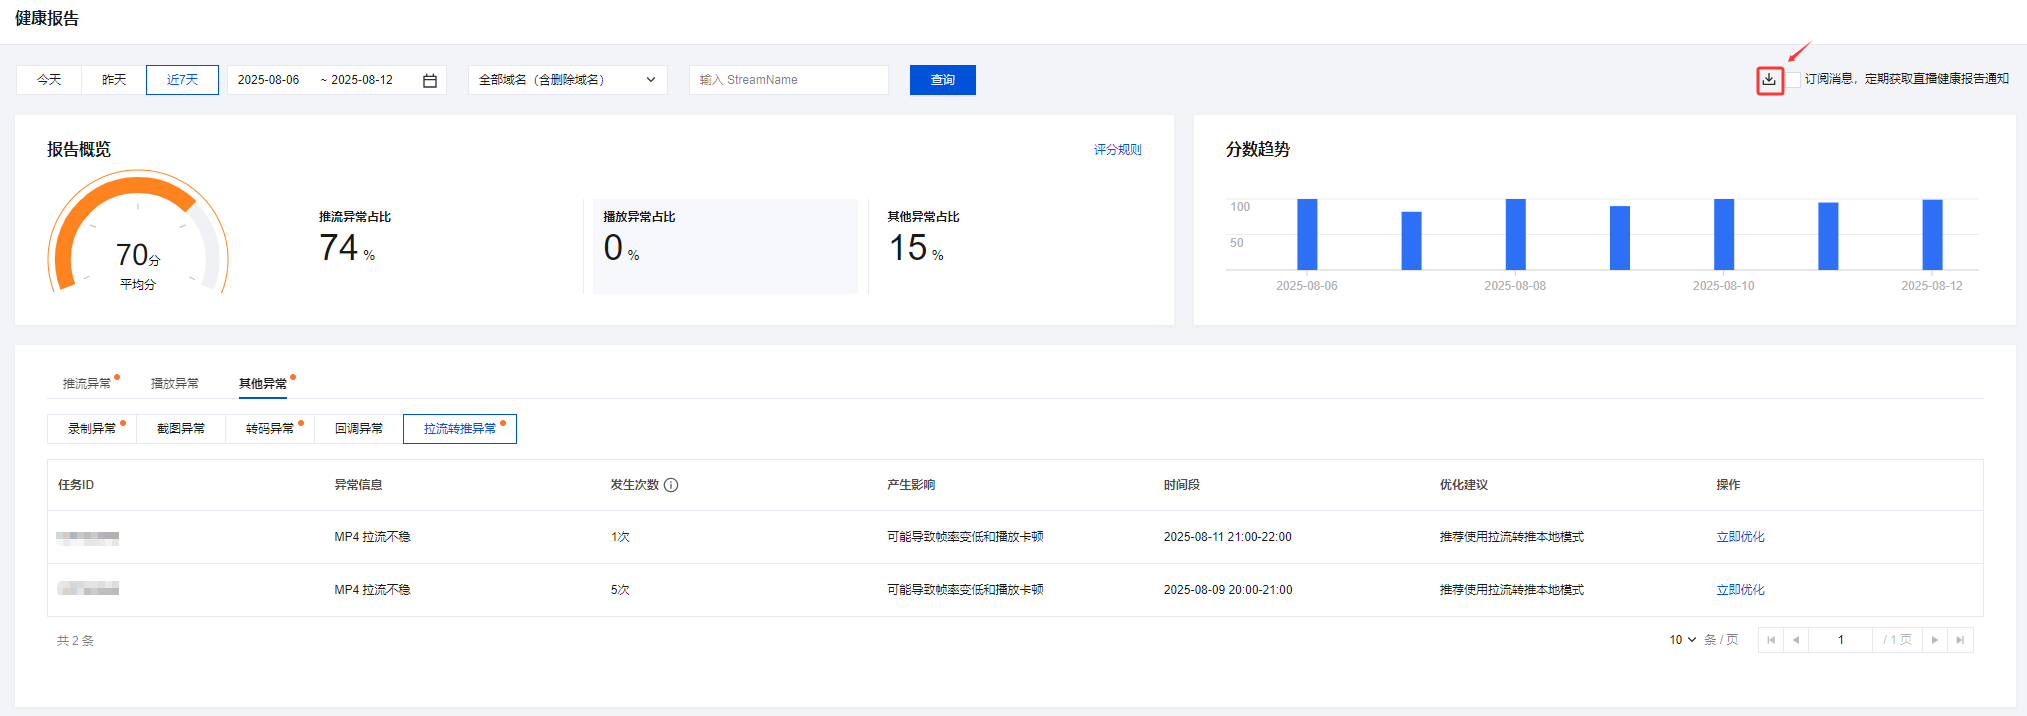Go to the next page arrow
The image size is (2027, 716).
pyautogui.click(x=1935, y=640)
